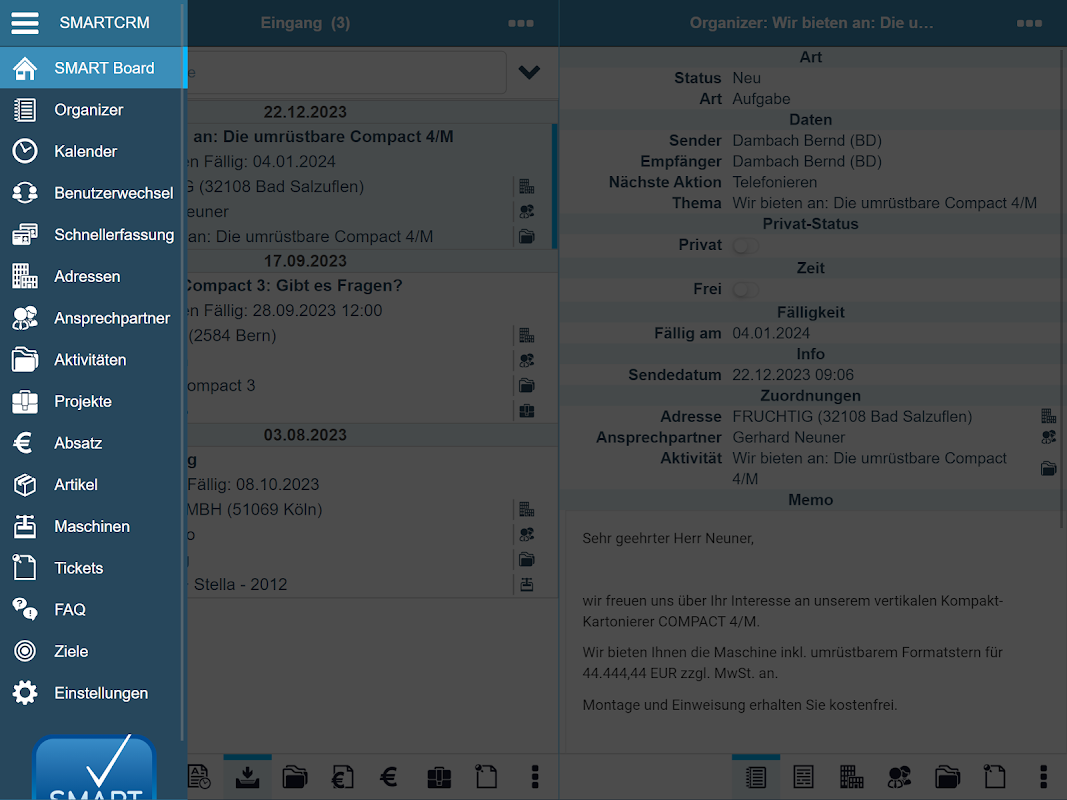The image size is (1067, 800).
Task: Click the Status value Neu
Action: click(746, 78)
